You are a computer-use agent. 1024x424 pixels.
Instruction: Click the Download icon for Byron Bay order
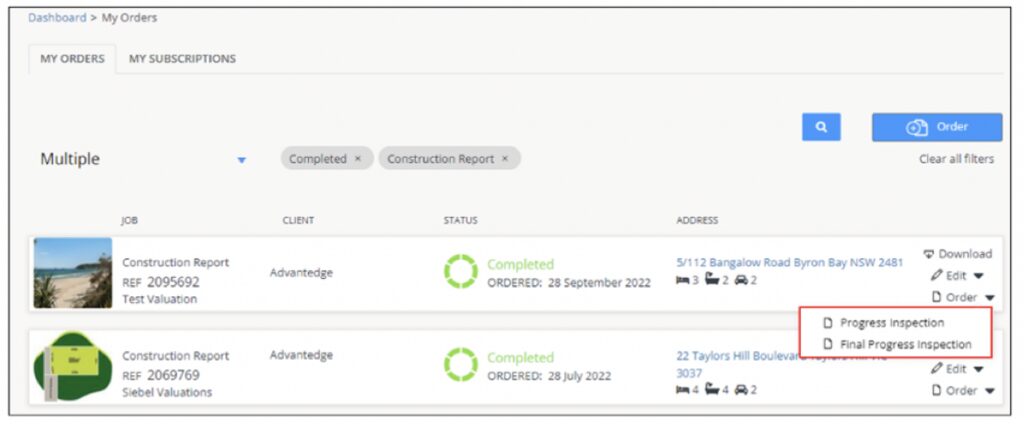pos(929,254)
